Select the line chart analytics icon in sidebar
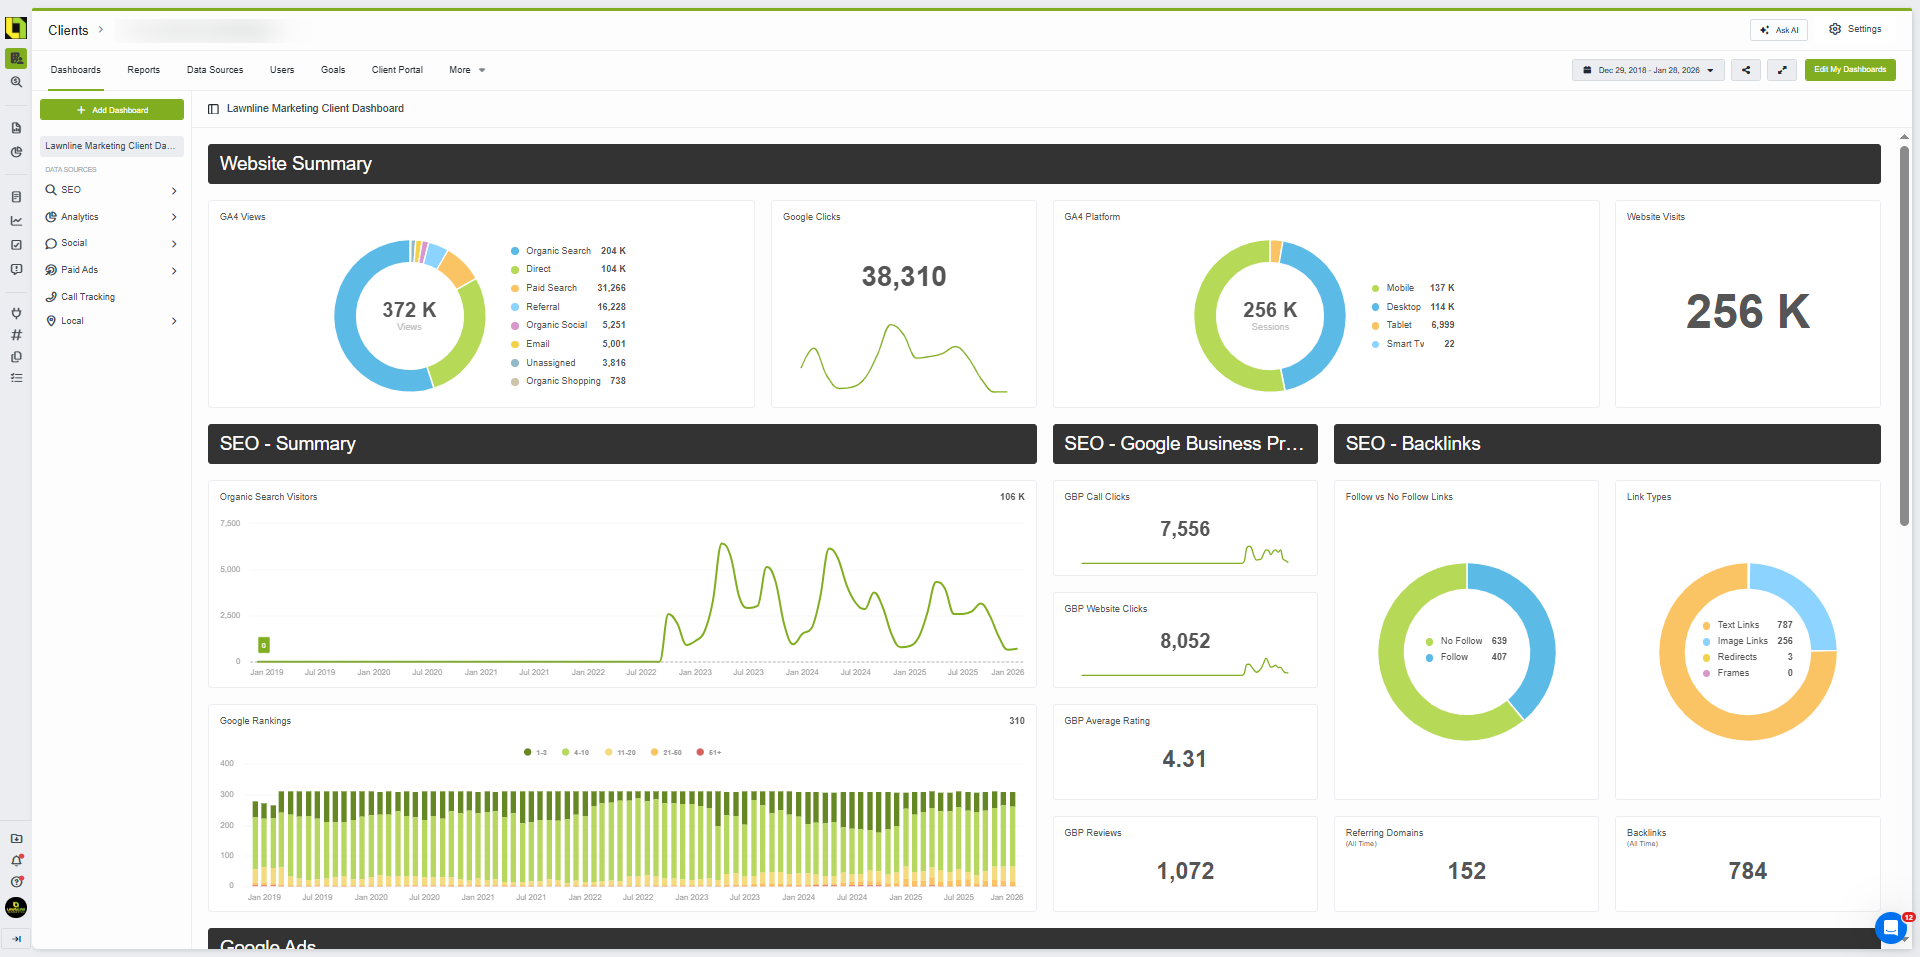The height and width of the screenshot is (957, 1920). (16, 218)
